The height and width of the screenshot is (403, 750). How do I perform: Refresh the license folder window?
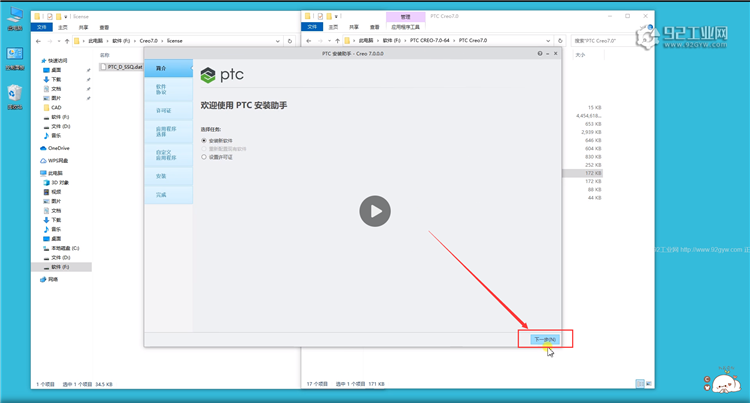click(290, 41)
